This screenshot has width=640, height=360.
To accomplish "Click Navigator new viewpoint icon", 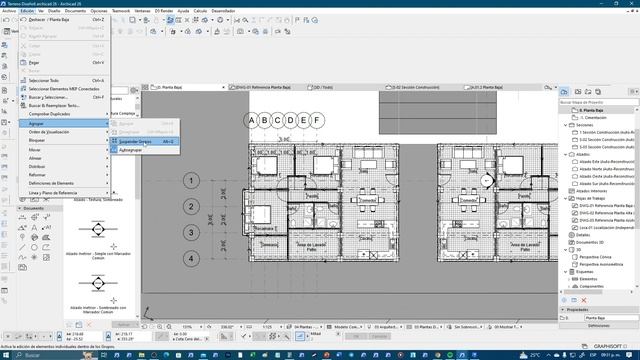I will [574, 300].
